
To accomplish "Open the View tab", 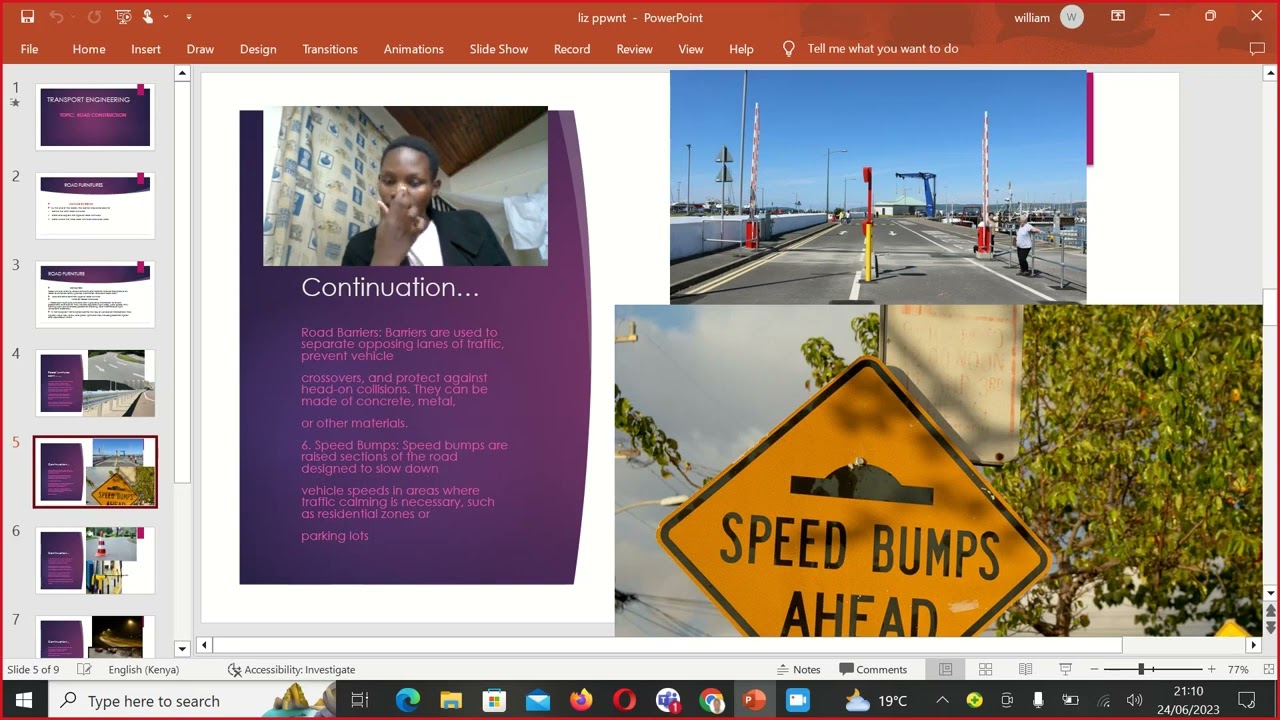I will pyautogui.click(x=691, y=49).
